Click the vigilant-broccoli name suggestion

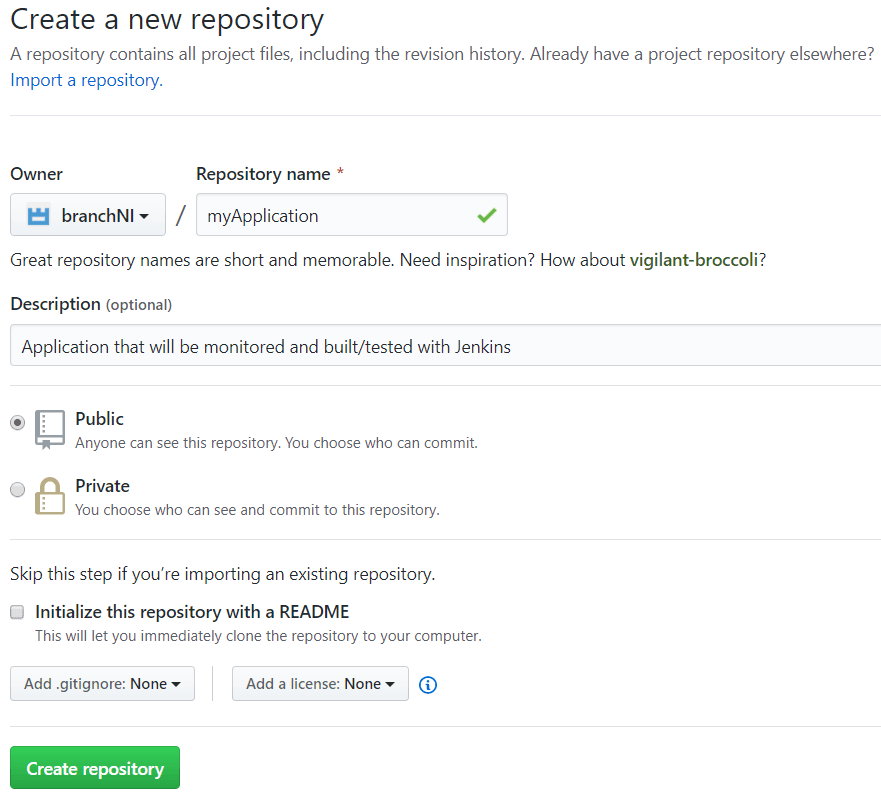692,259
